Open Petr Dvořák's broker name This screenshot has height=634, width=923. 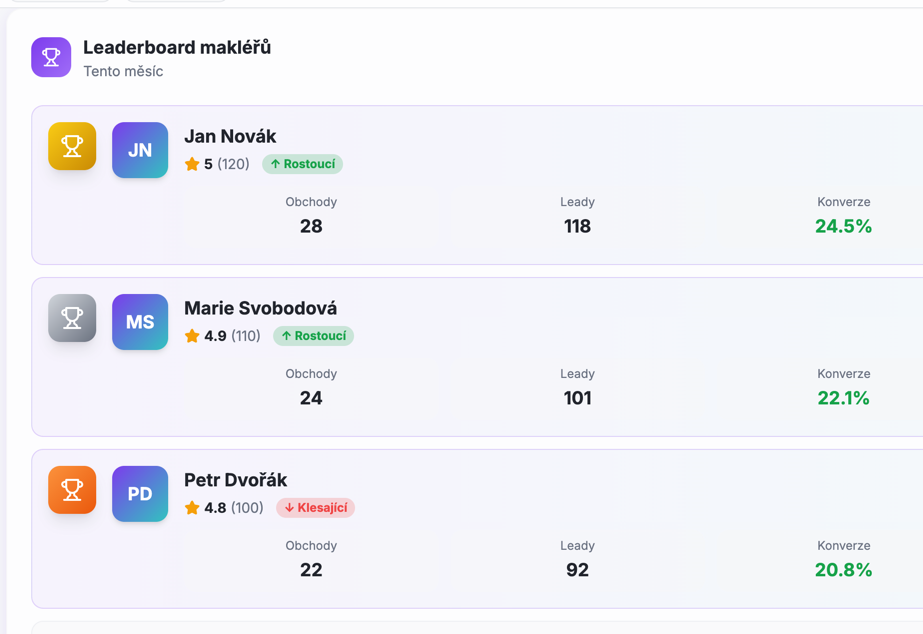pos(235,480)
